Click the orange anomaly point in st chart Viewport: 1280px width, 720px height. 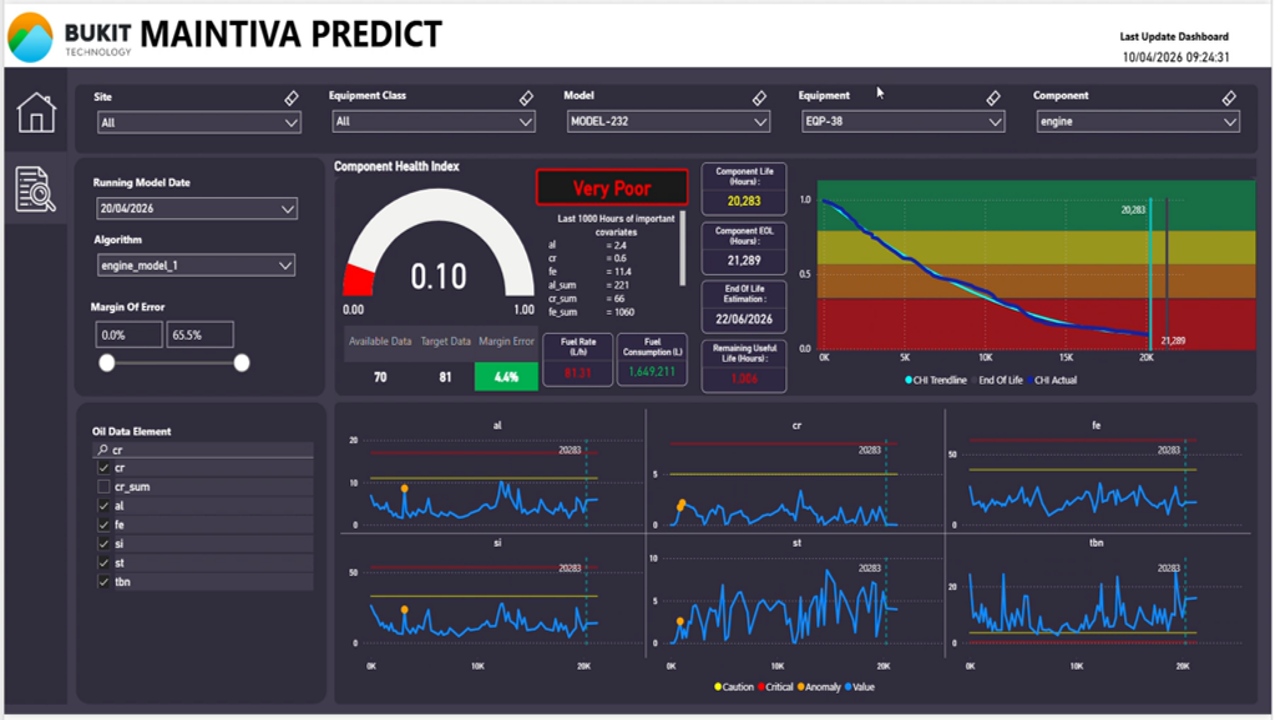pos(680,621)
